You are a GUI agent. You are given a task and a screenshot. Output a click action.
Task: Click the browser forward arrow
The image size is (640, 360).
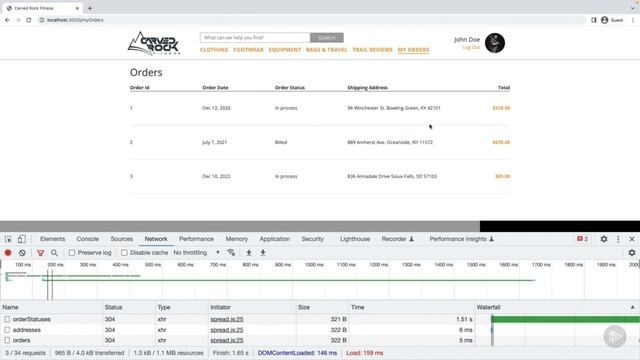18,20
